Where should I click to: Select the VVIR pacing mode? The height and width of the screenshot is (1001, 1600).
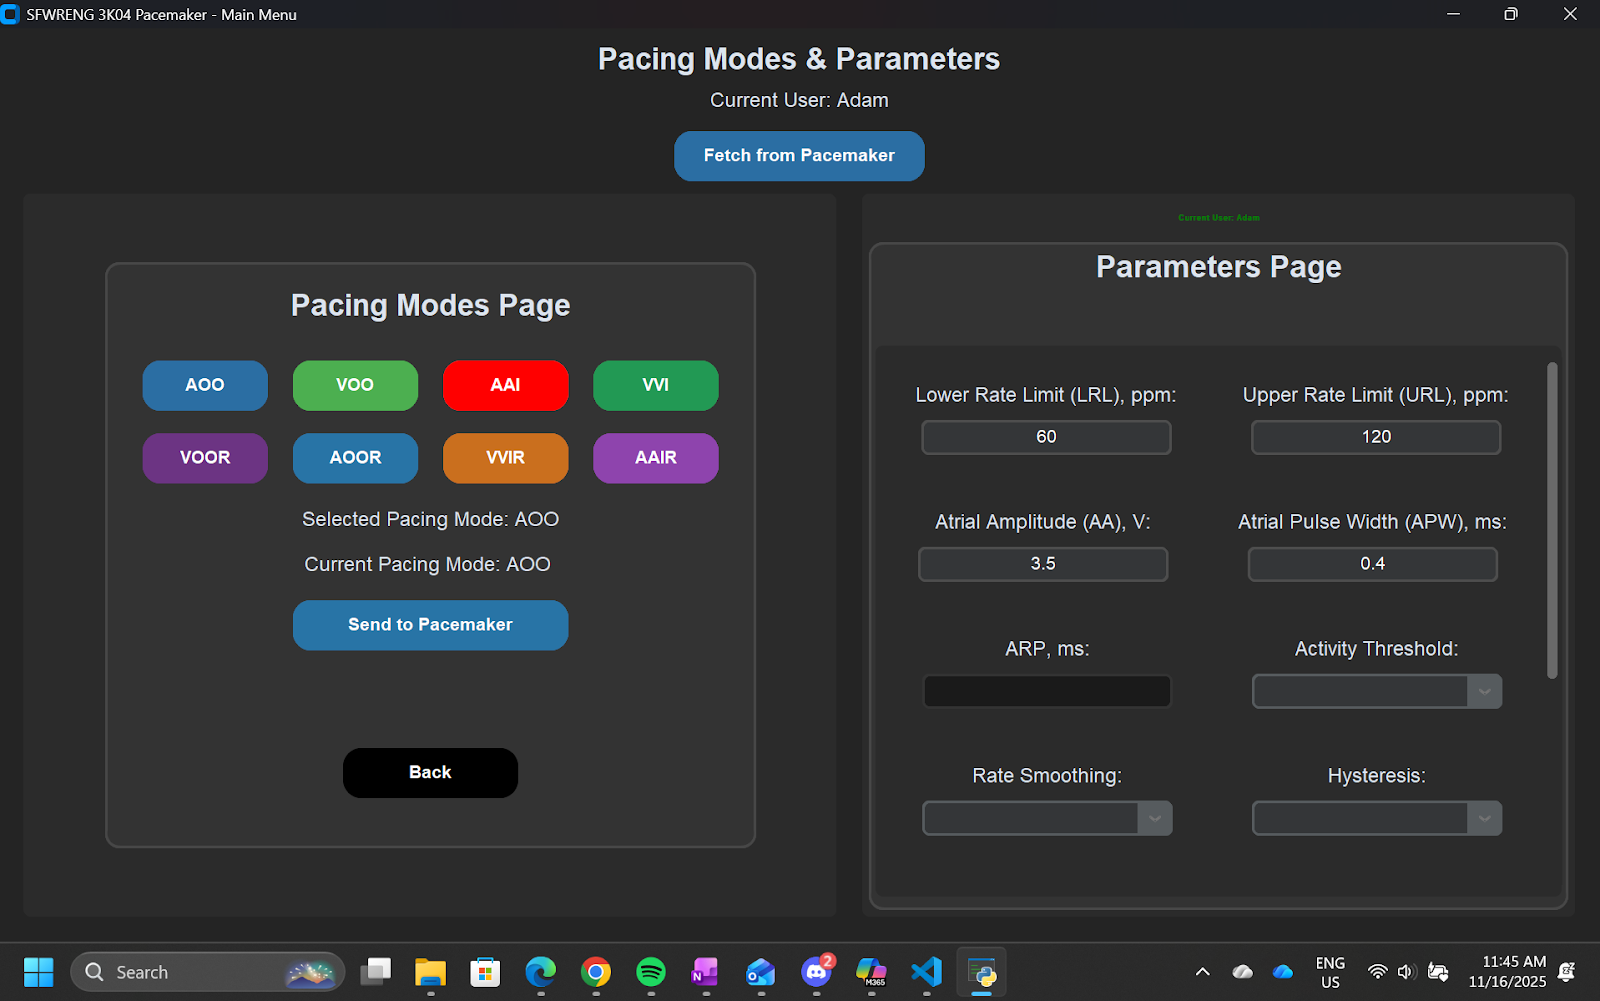505,458
